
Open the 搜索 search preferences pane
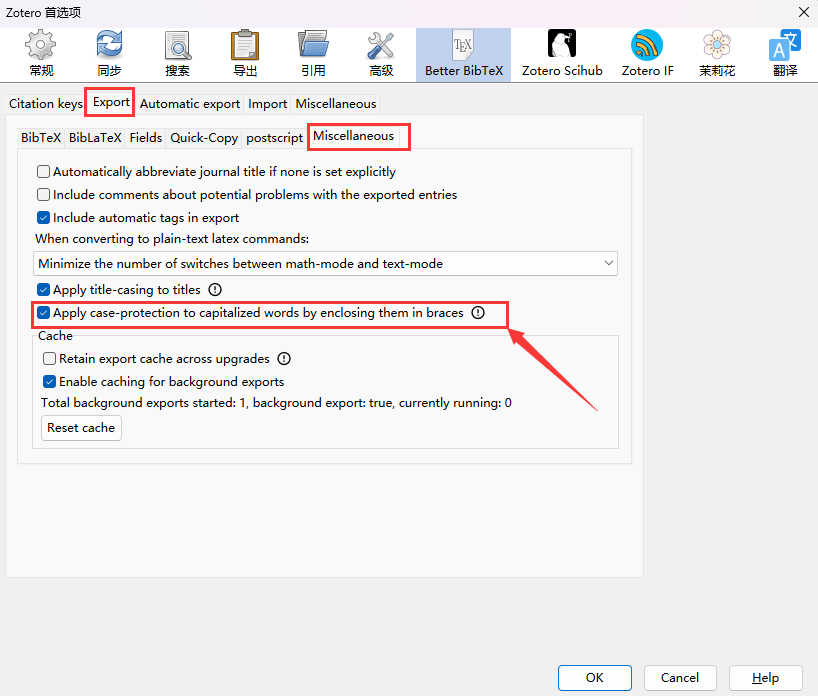(177, 54)
